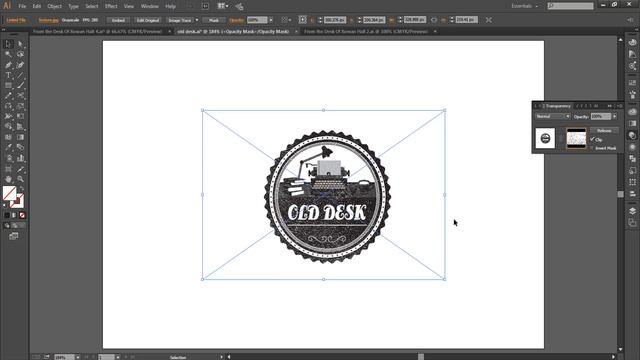Click the Transparency panel dock icon

(x=632, y=135)
